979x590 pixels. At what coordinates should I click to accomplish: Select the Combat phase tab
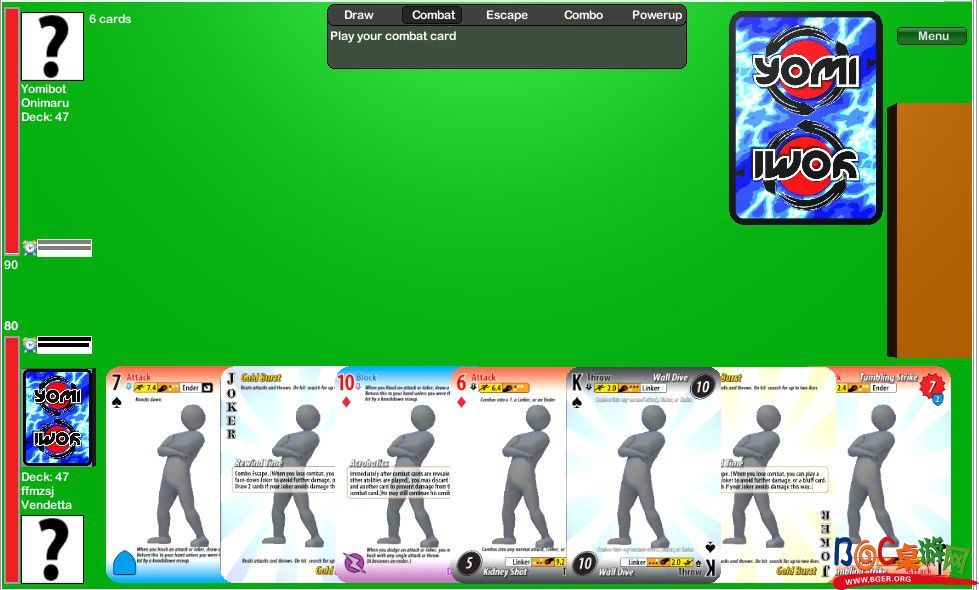(x=433, y=15)
